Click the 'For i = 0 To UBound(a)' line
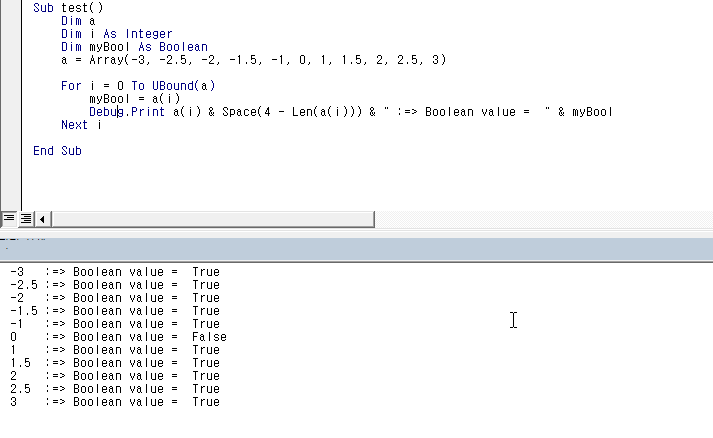Image resolution: width=713 pixels, height=438 pixels. 138,86
